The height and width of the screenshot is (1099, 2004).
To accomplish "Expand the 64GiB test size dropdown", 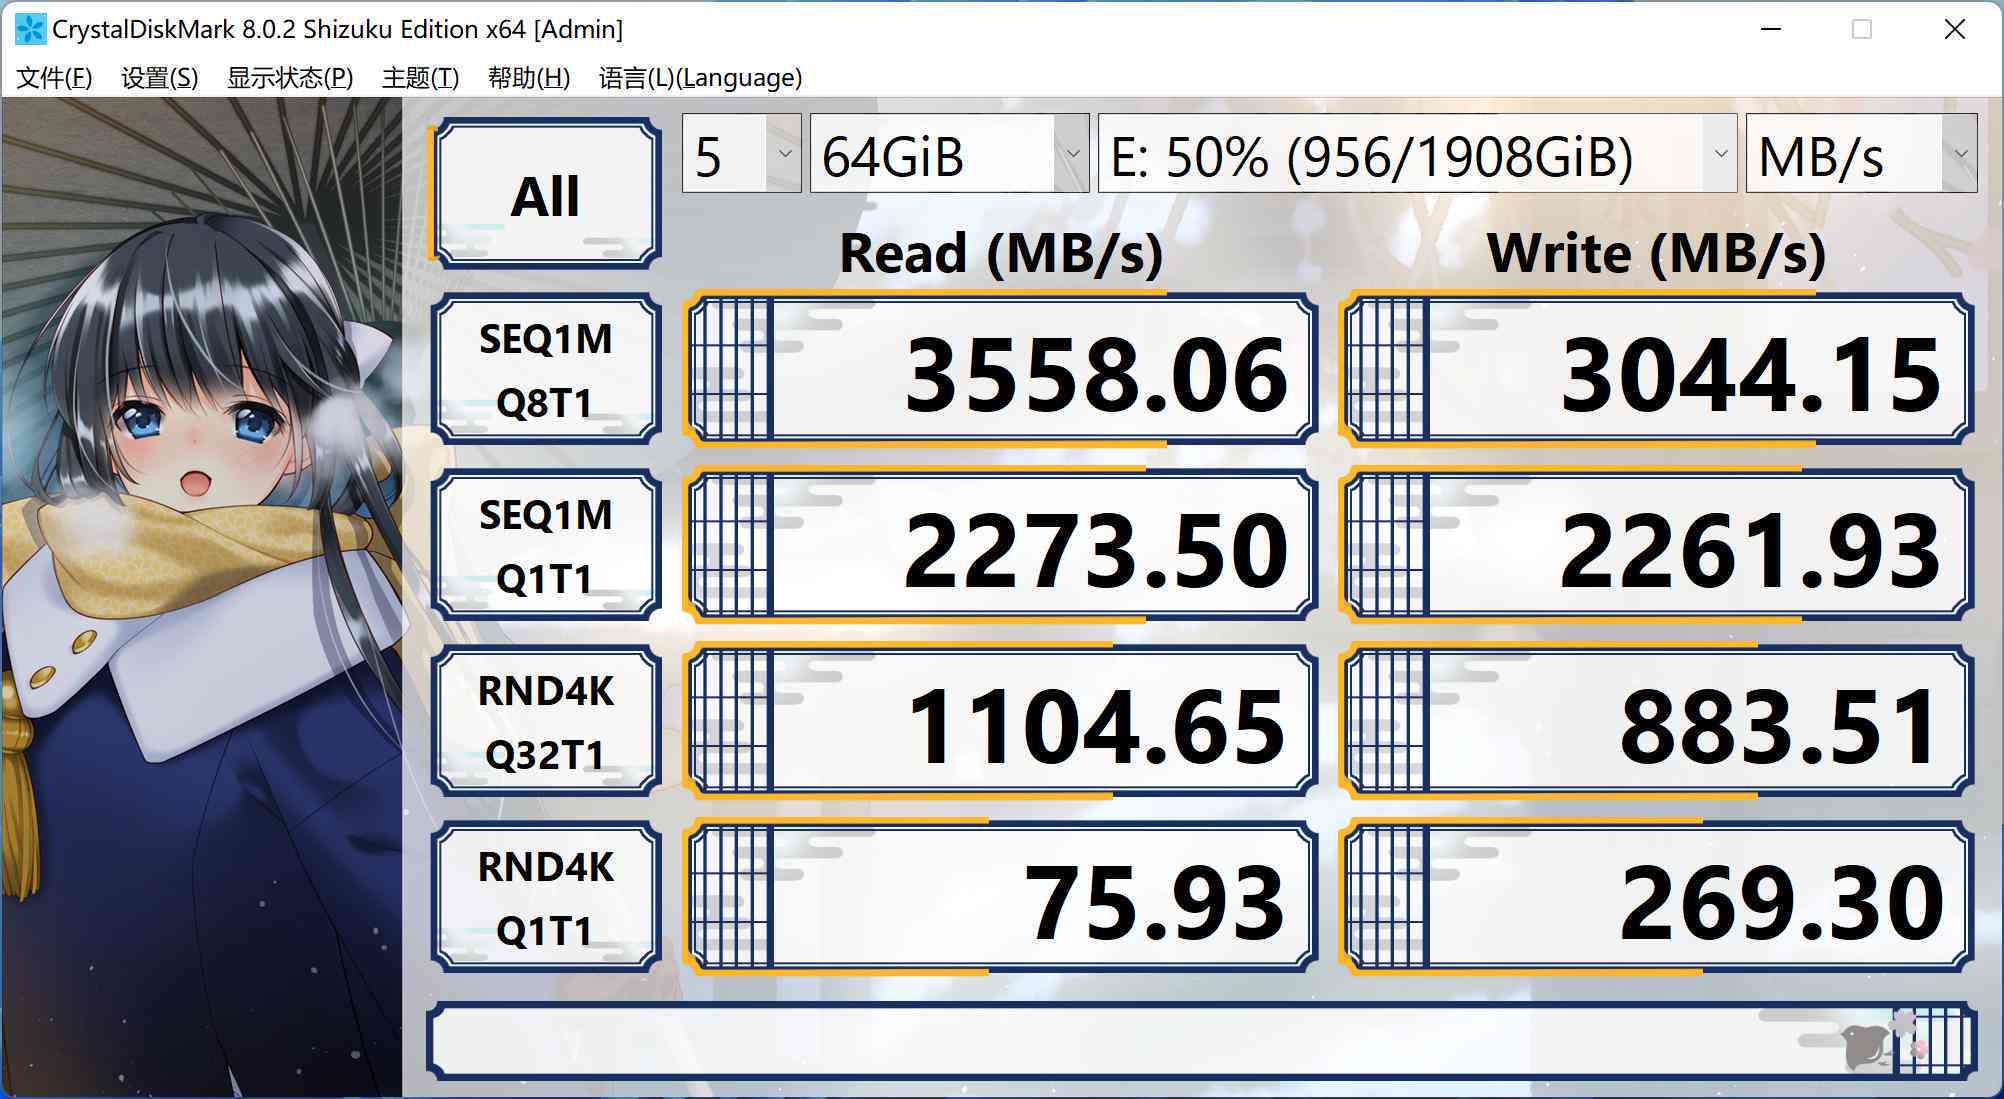I will pos(949,153).
